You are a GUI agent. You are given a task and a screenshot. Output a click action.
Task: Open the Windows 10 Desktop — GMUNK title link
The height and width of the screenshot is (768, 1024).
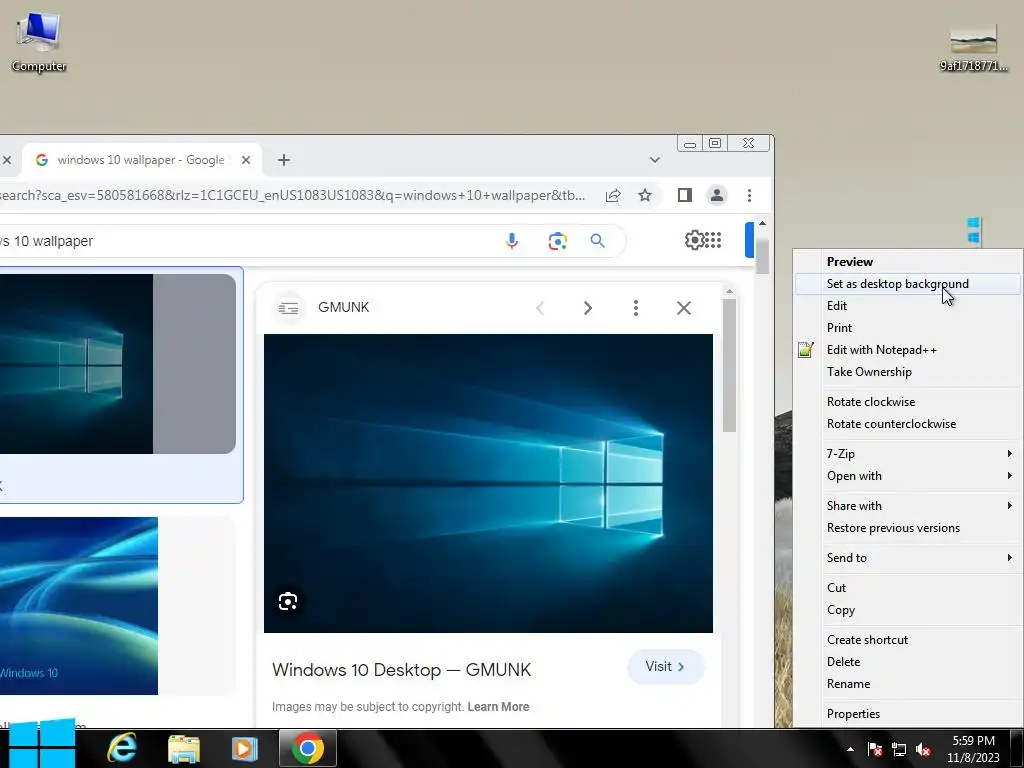point(401,670)
